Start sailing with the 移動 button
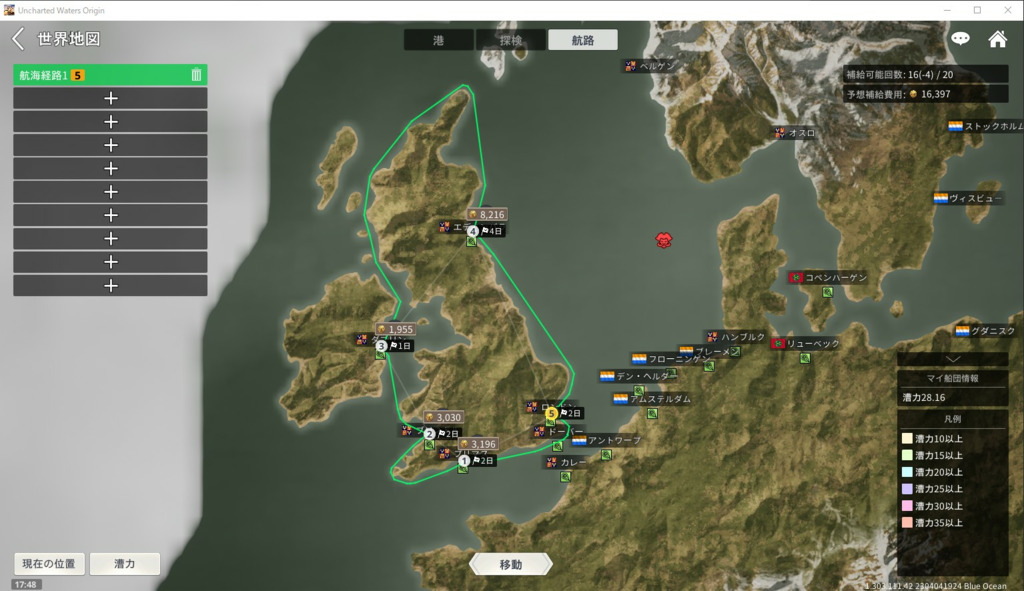1024x591 pixels. (511, 564)
